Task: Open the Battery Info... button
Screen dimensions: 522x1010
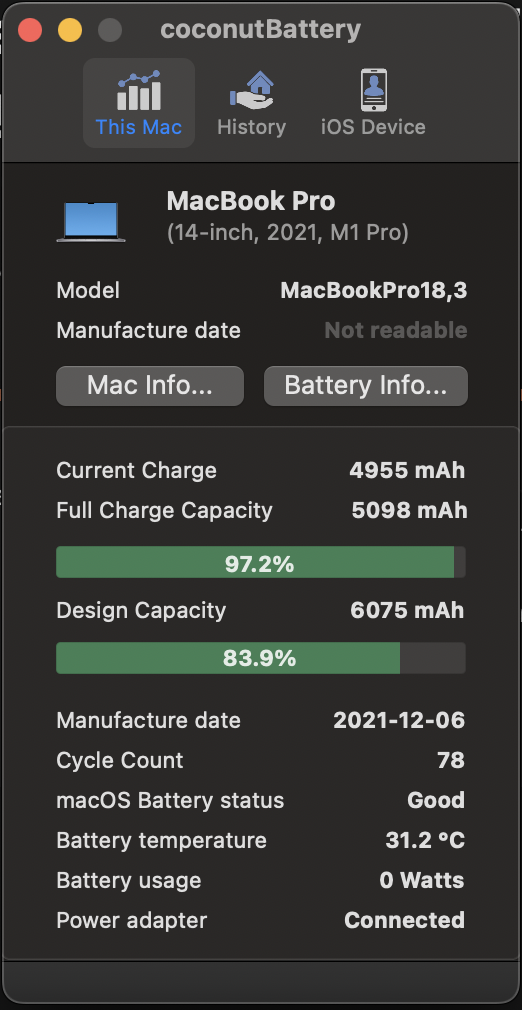Action: 365,386
